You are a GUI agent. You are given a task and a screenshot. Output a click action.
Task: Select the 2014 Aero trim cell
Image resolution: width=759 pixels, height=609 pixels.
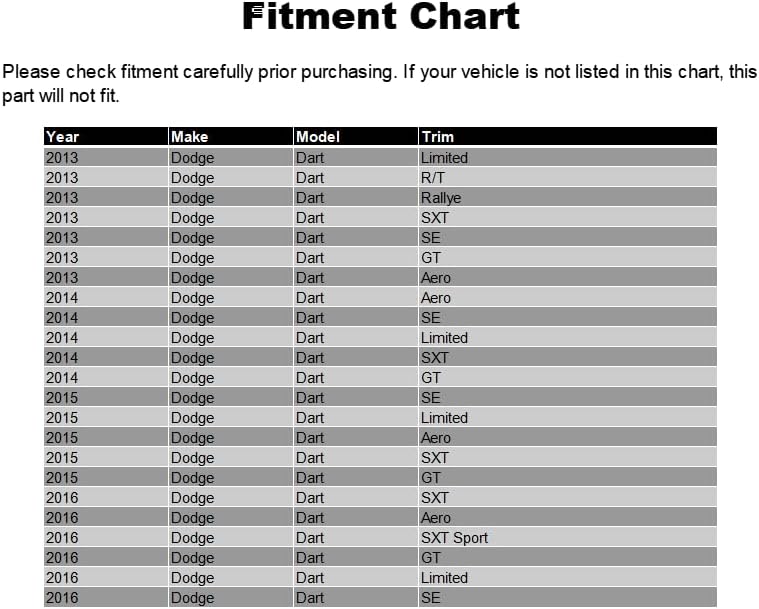(x=567, y=297)
